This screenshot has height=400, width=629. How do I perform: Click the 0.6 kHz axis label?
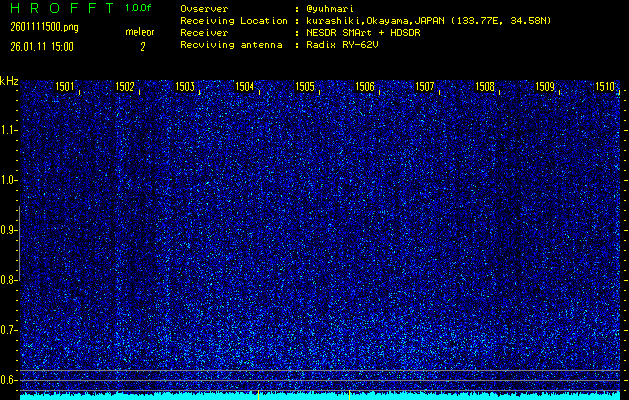7,380
